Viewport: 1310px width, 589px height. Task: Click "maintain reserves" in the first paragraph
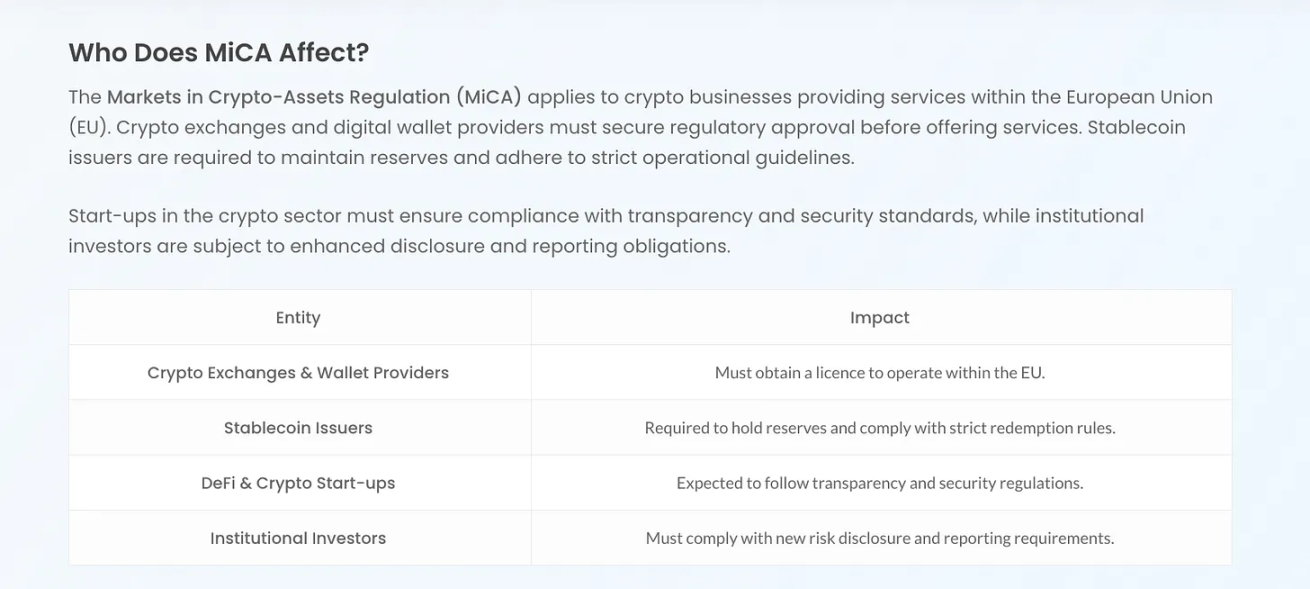[x=364, y=158]
